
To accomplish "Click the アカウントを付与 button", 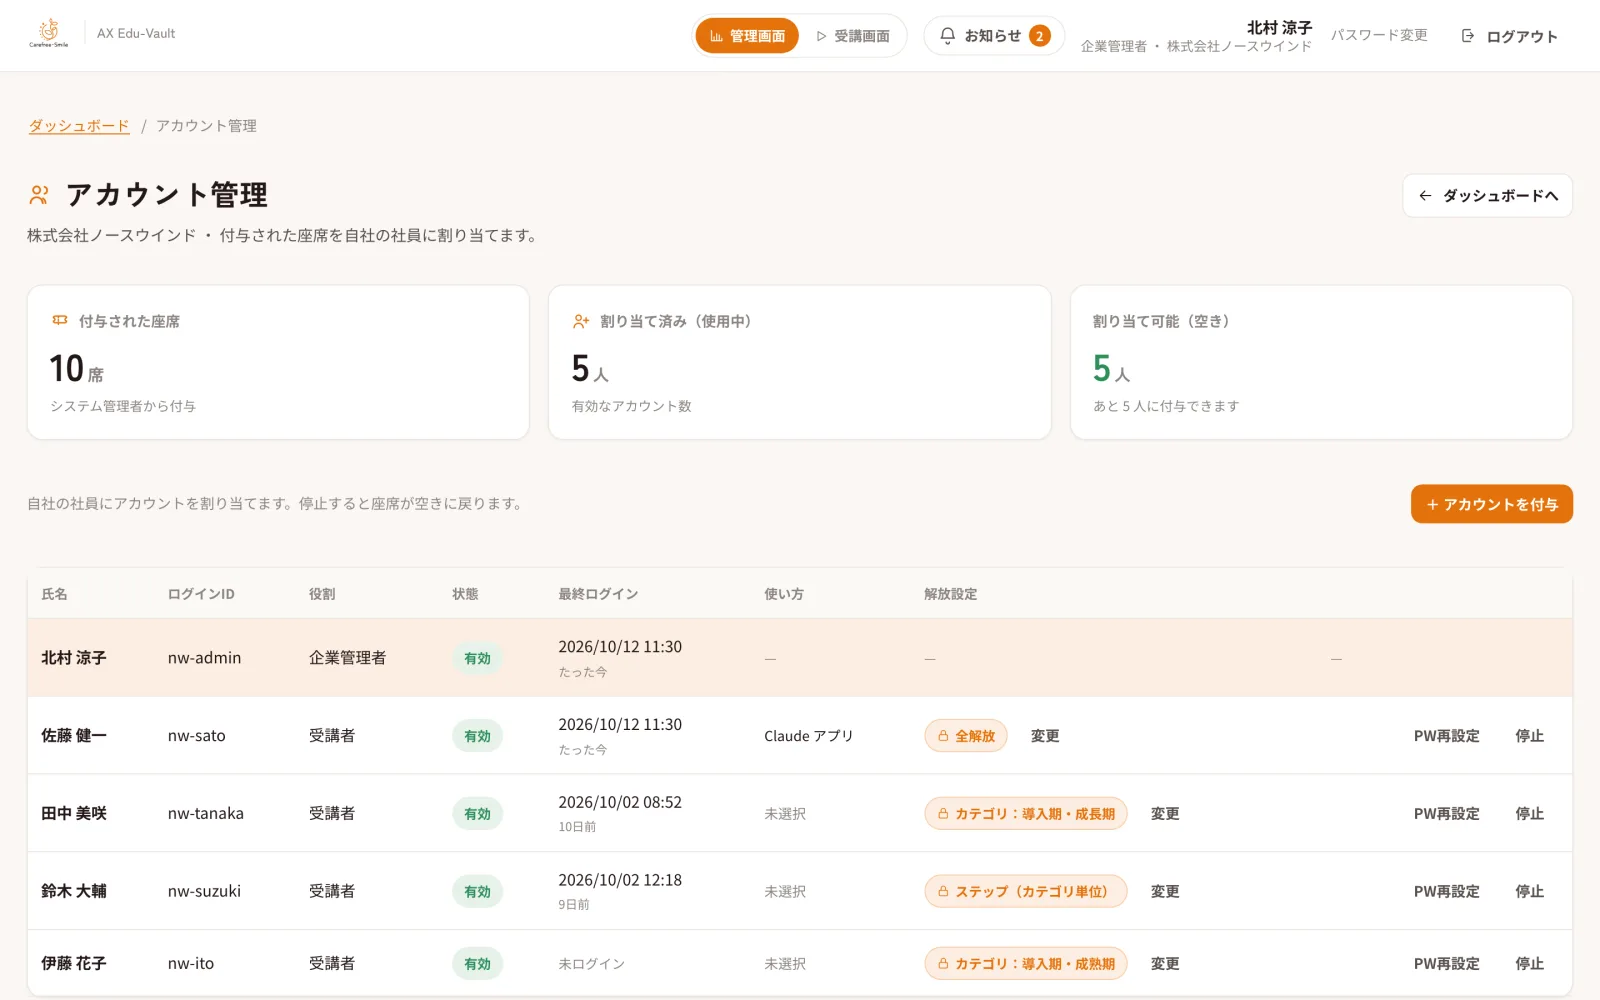I will coord(1491,504).
